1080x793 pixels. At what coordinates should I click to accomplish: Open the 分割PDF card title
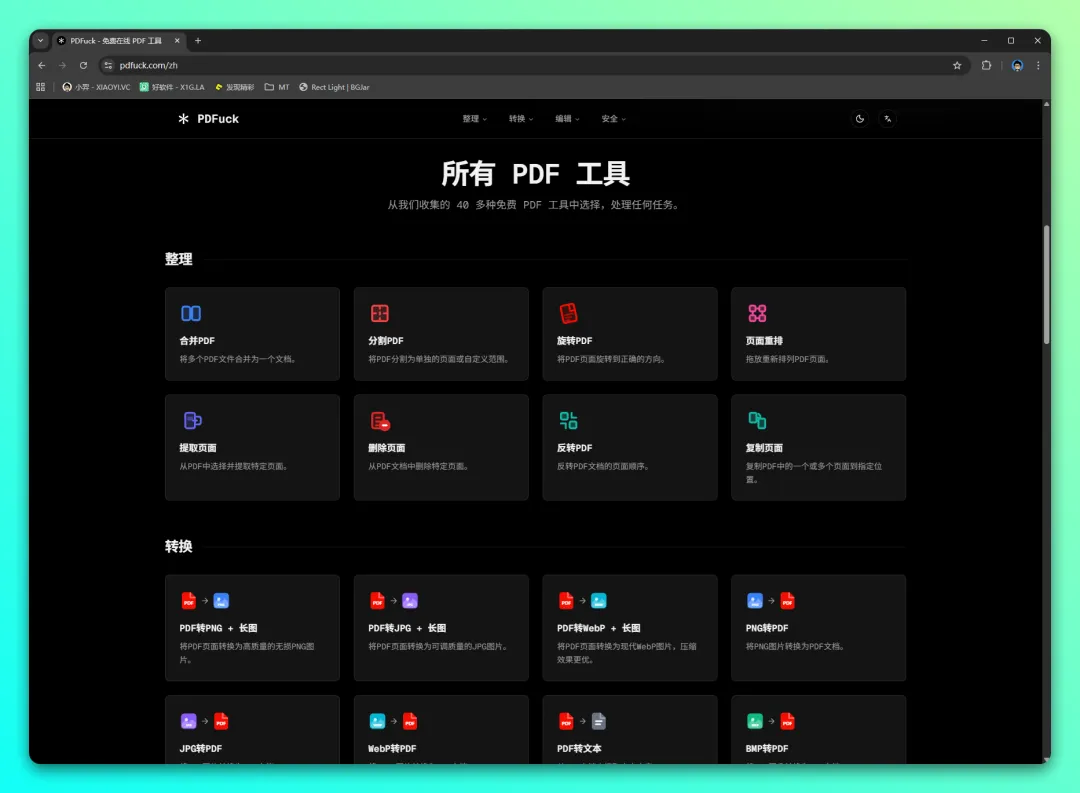(386, 340)
